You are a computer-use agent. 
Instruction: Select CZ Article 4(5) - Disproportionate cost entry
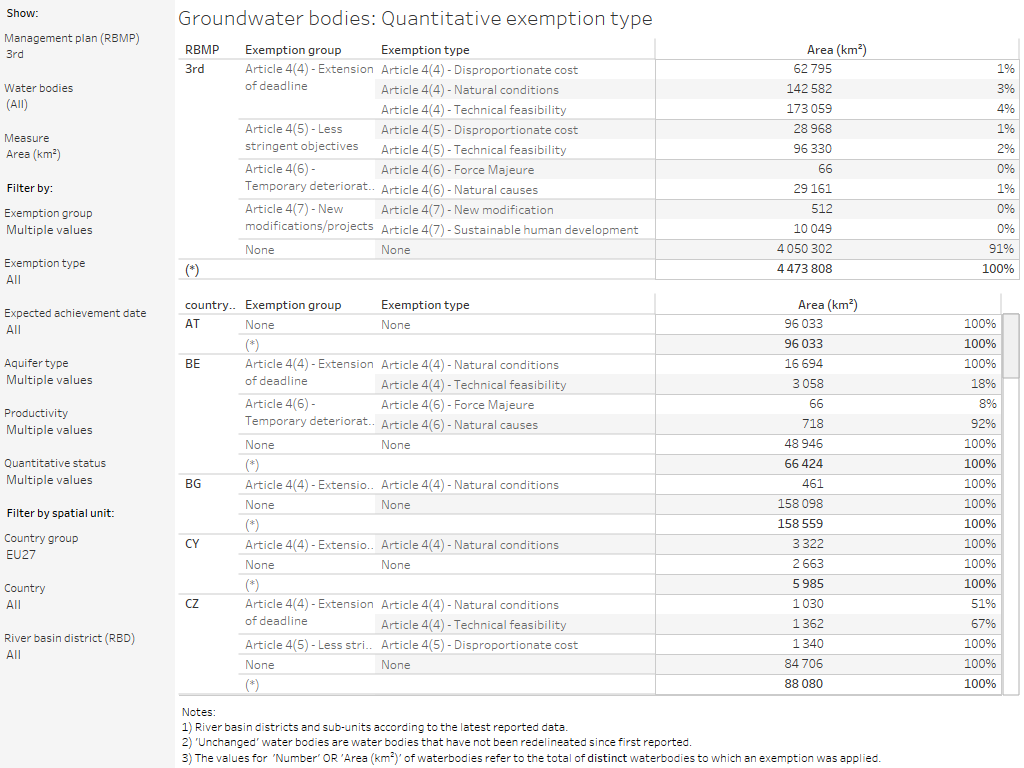point(479,645)
